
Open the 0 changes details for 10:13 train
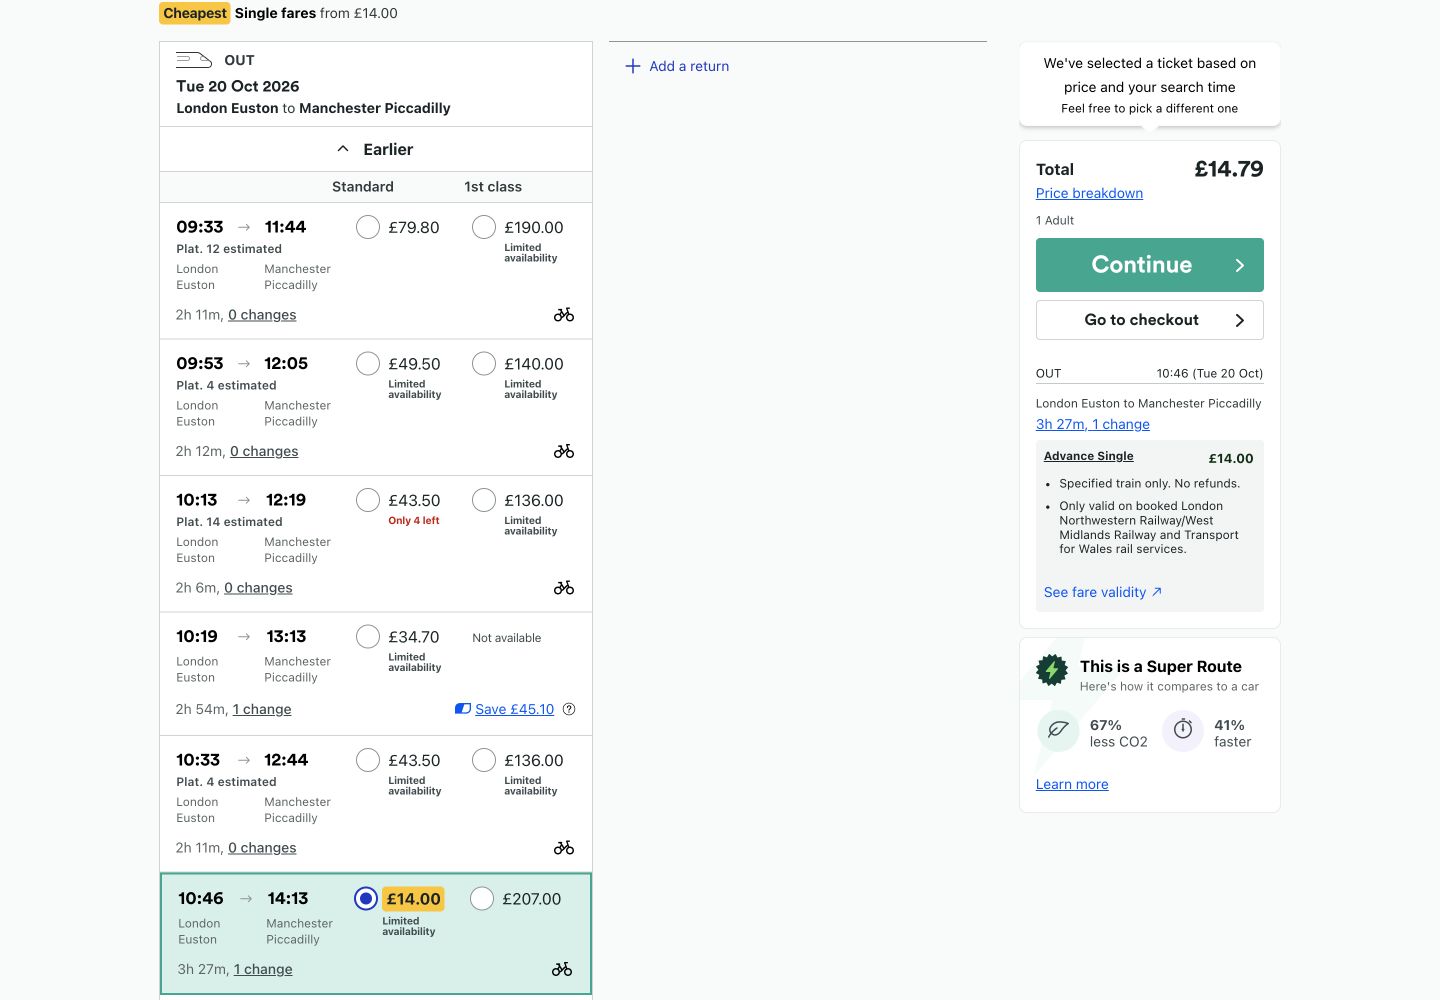pos(258,588)
